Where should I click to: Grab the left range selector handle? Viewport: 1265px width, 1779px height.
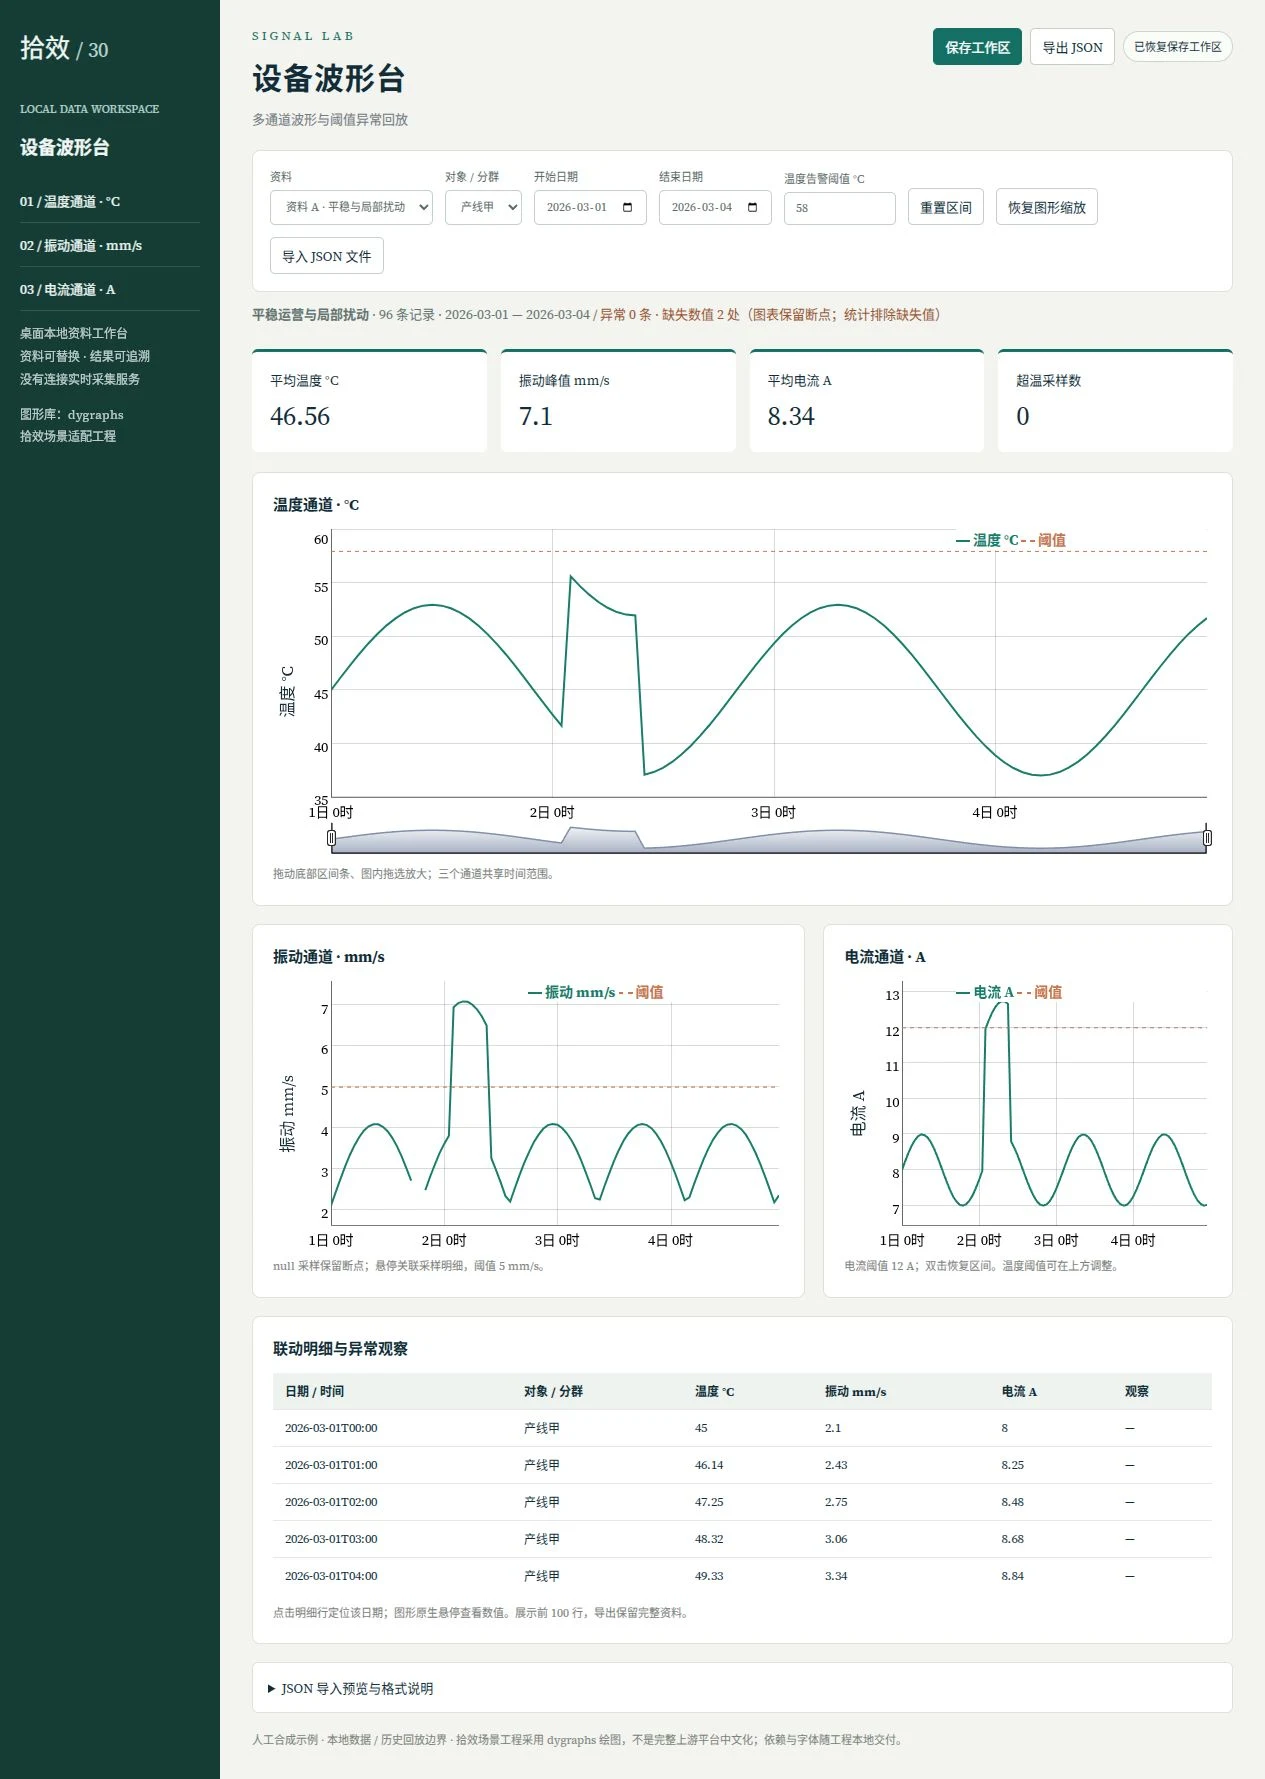pos(332,838)
